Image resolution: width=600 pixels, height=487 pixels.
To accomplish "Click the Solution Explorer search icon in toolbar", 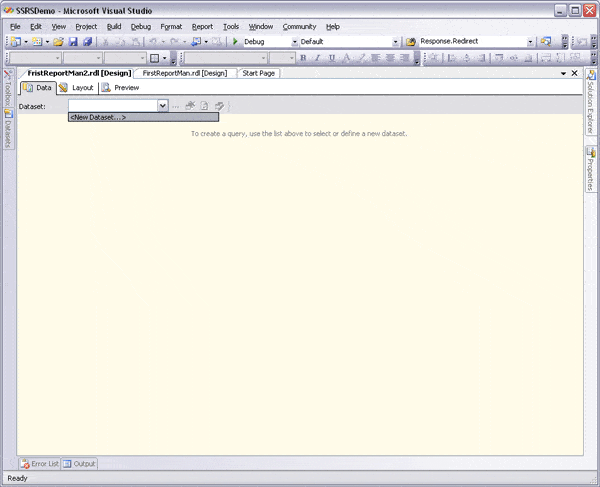I will coord(546,41).
